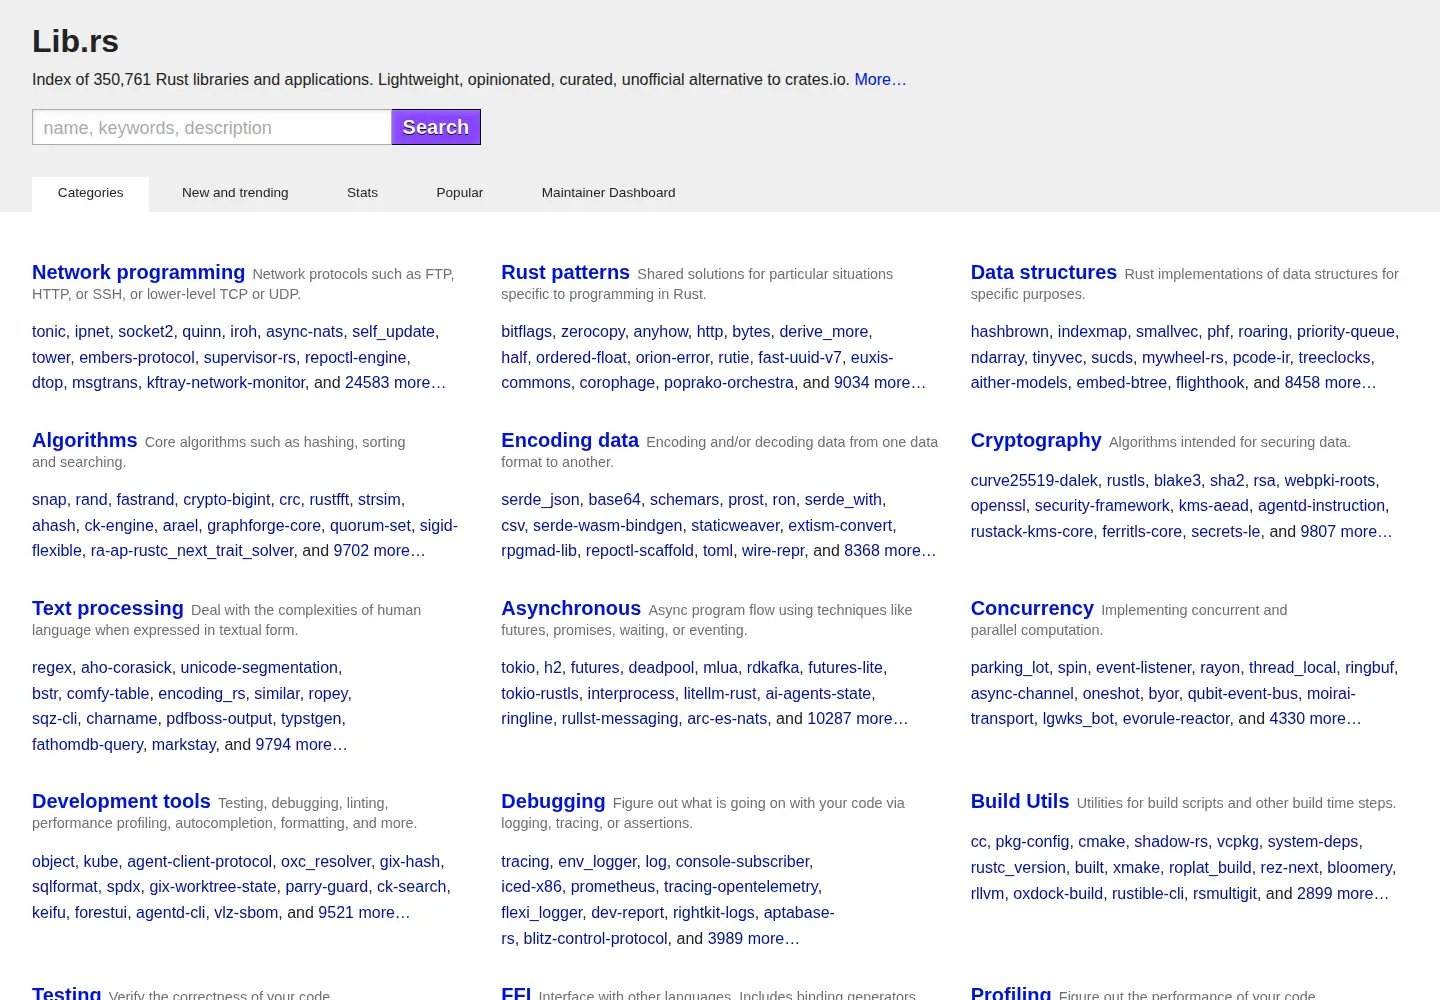The height and width of the screenshot is (1000, 1440).
Task: Open the Algorithms category heading
Action: [85, 440]
